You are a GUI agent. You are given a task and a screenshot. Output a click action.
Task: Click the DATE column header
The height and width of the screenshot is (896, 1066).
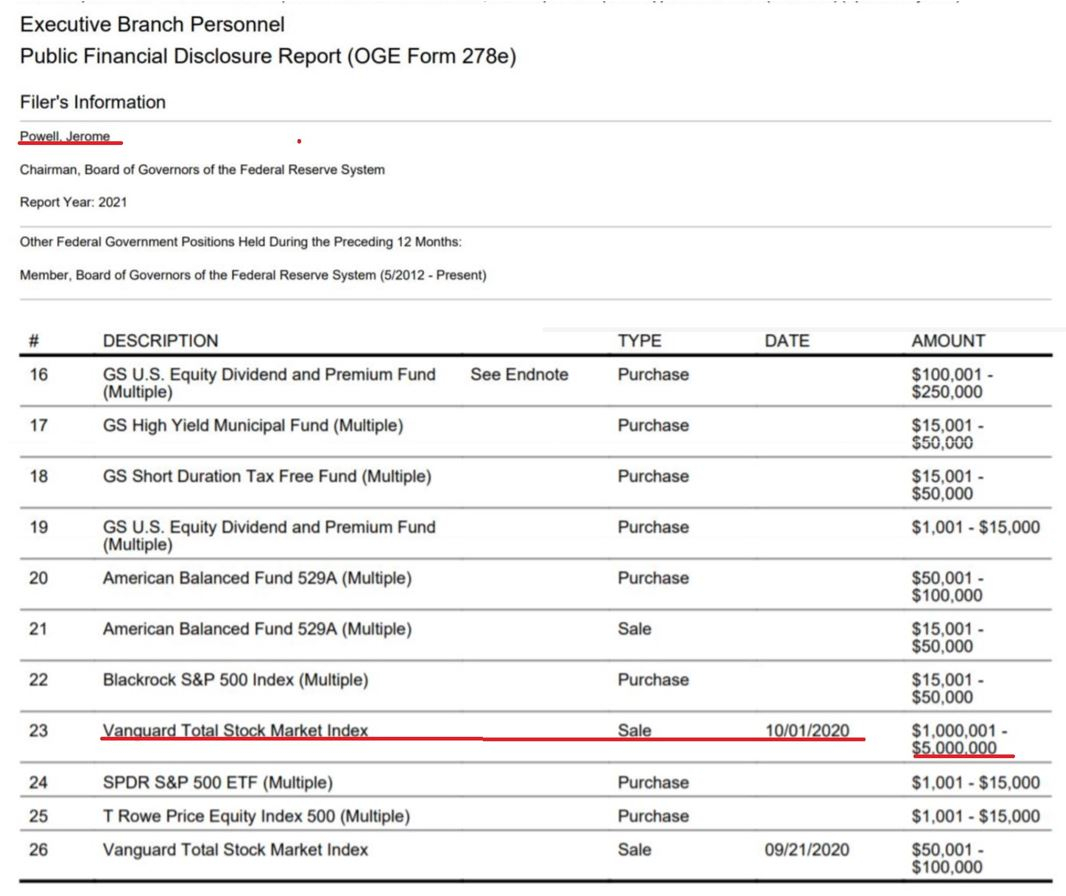pos(787,341)
